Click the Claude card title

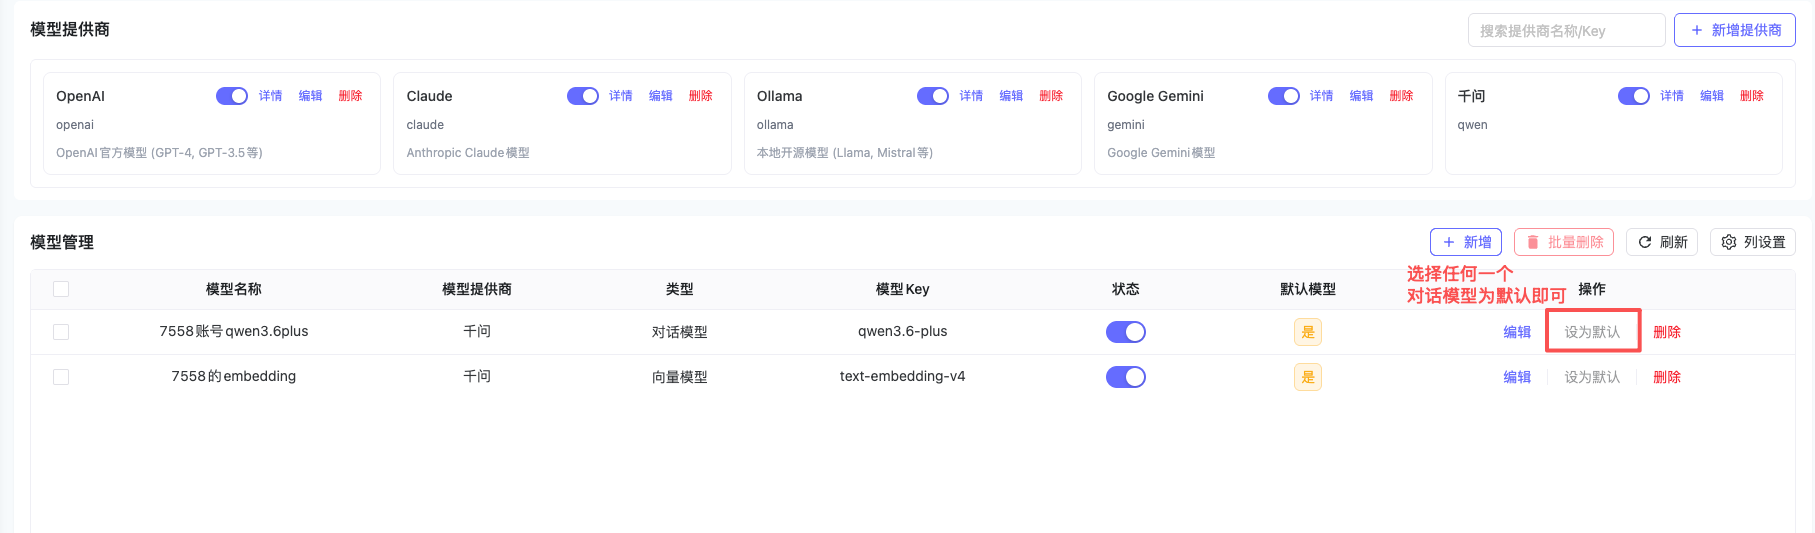[430, 96]
